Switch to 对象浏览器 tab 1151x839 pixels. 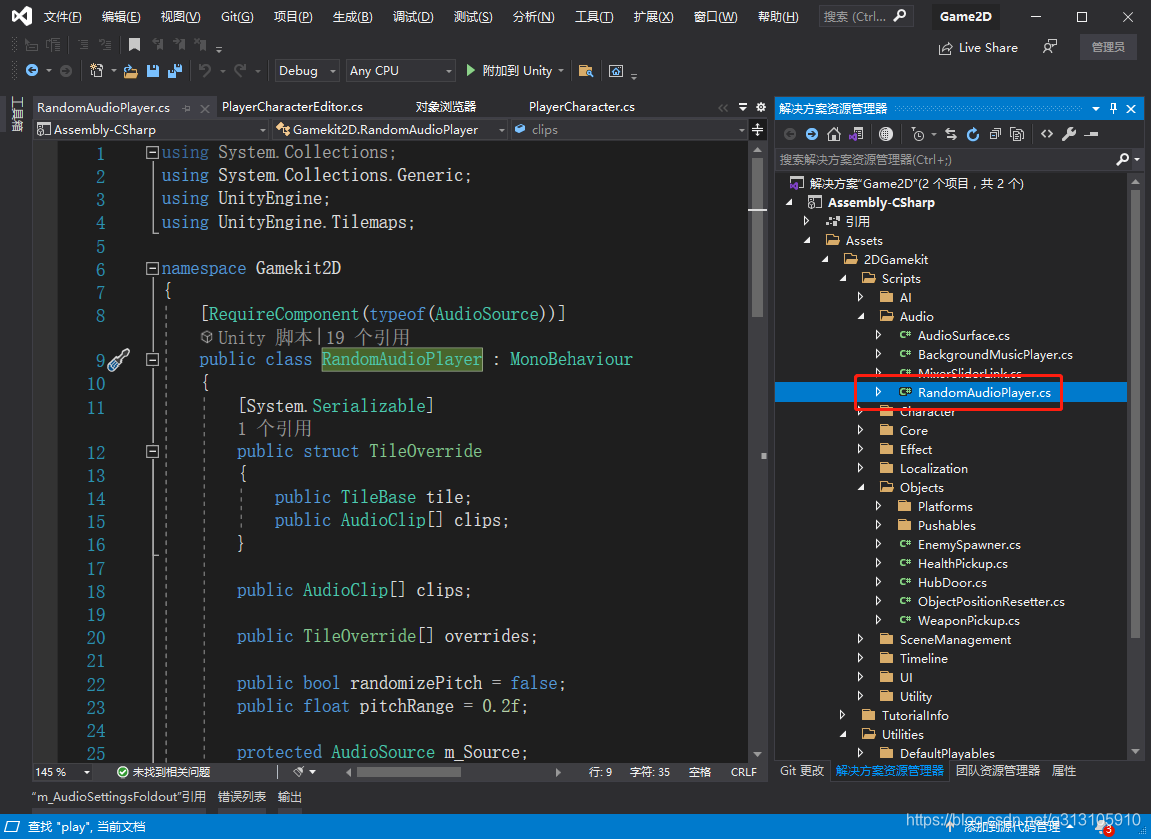pyautogui.click(x=446, y=107)
